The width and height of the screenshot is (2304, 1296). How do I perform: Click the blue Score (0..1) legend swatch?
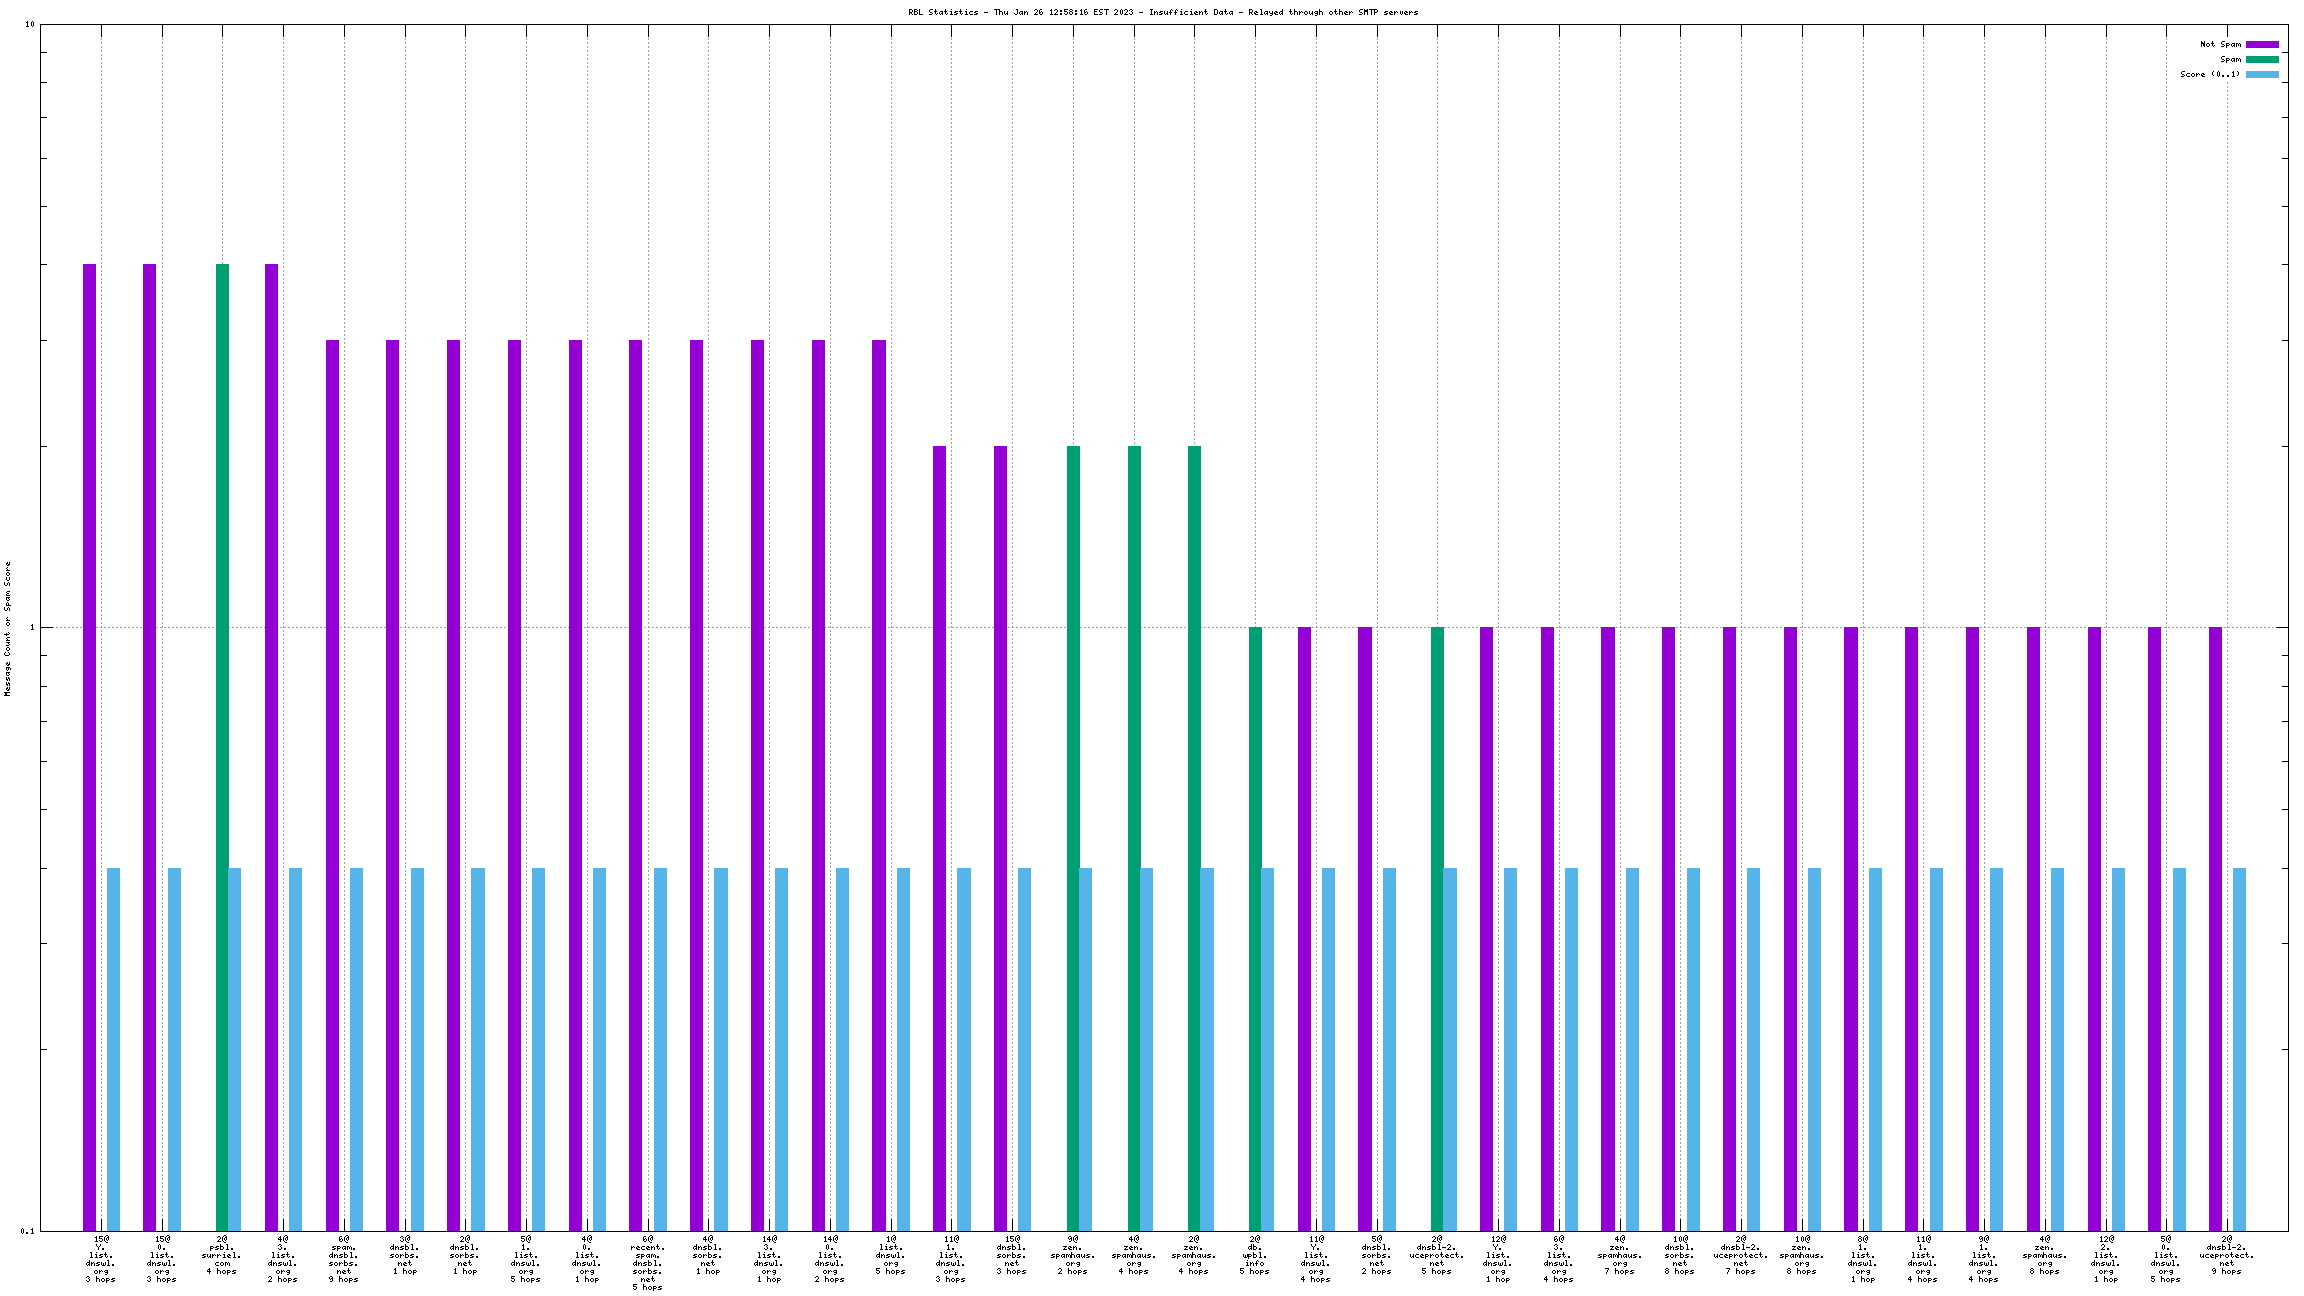click(2262, 74)
